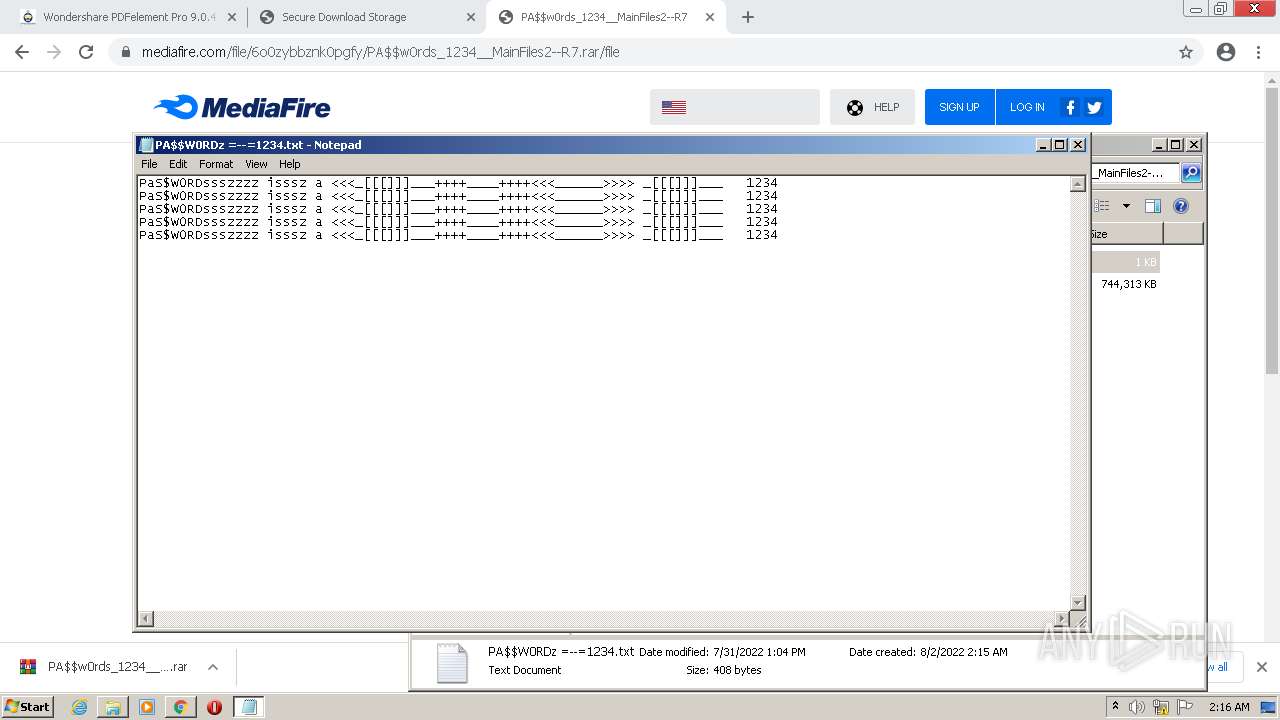Click the Action Center flag icon
The height and width of the screenshot is (720, 1280).
1184,707
